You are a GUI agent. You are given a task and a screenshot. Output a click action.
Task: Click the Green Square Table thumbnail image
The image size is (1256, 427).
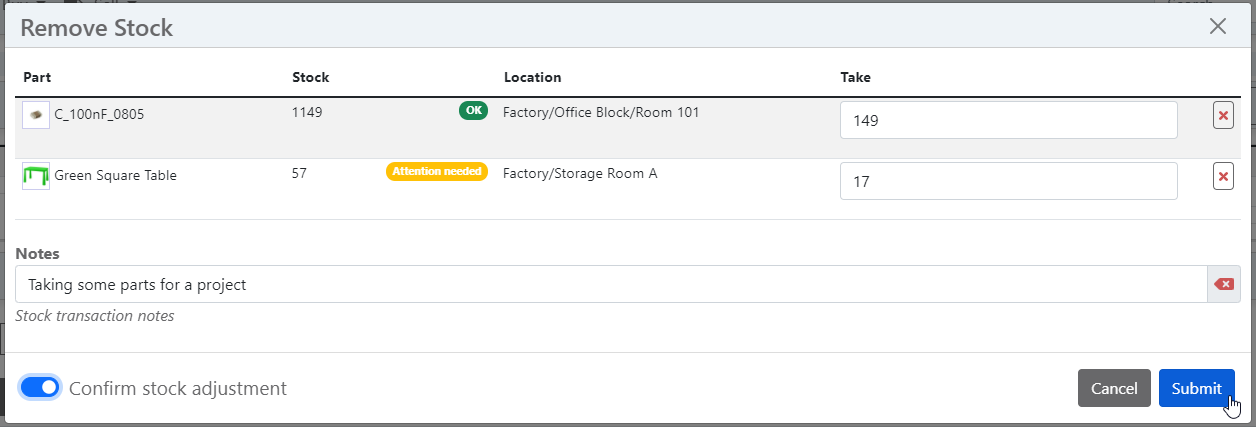pos(36,176)
